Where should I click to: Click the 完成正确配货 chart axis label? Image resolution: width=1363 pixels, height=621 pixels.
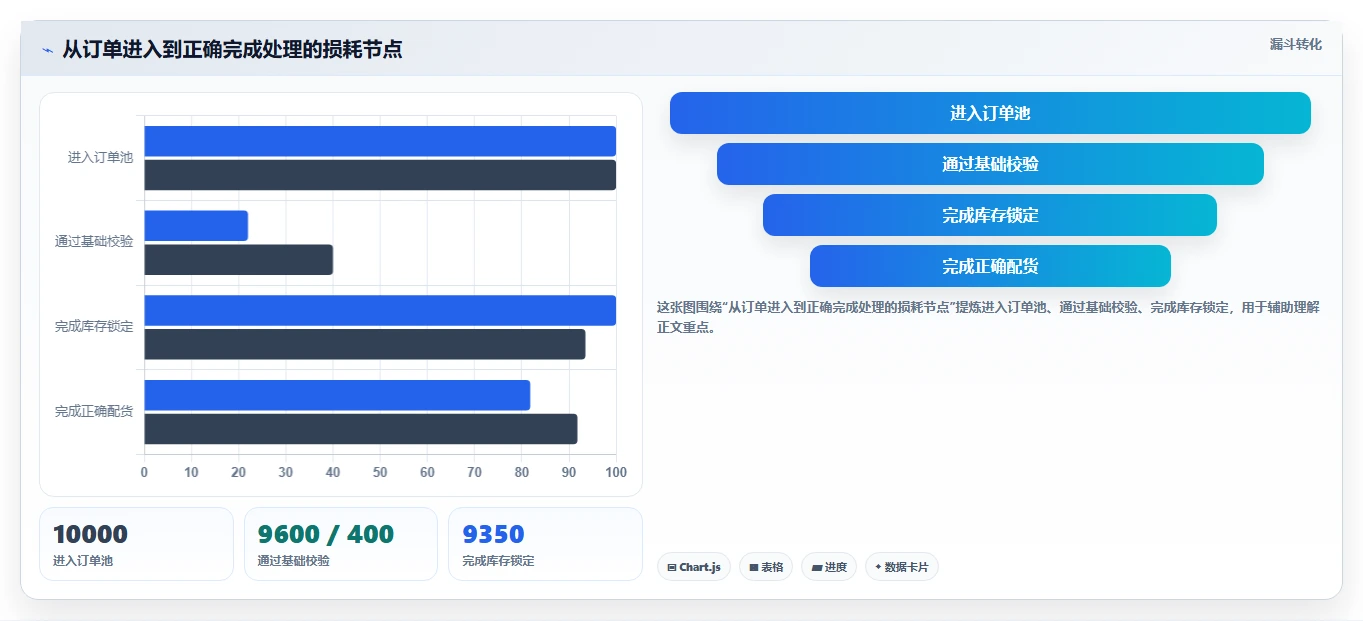(94, 412)
